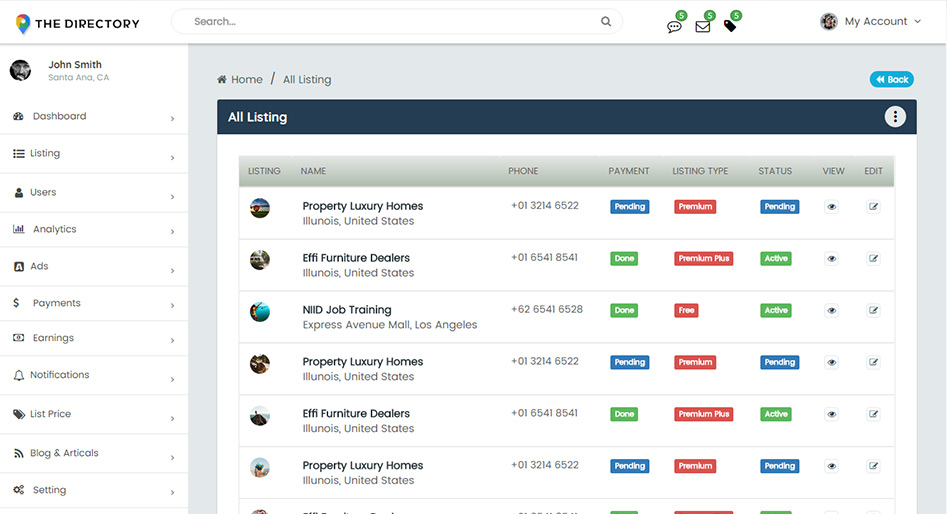947x514 pixels.
Task: Open the chat messages icon
Action: point(674,27)
